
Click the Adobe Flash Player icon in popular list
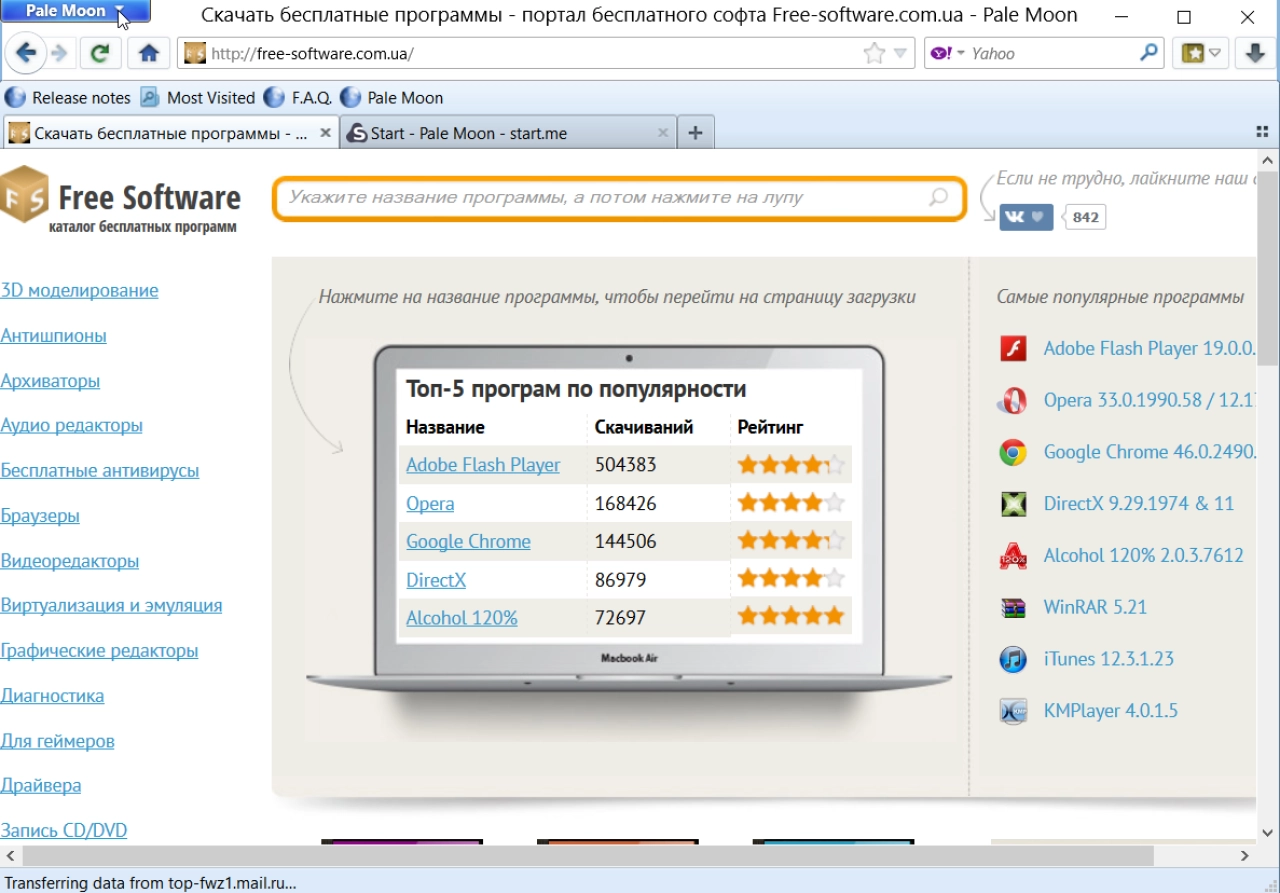click(x=1013, y=349)
